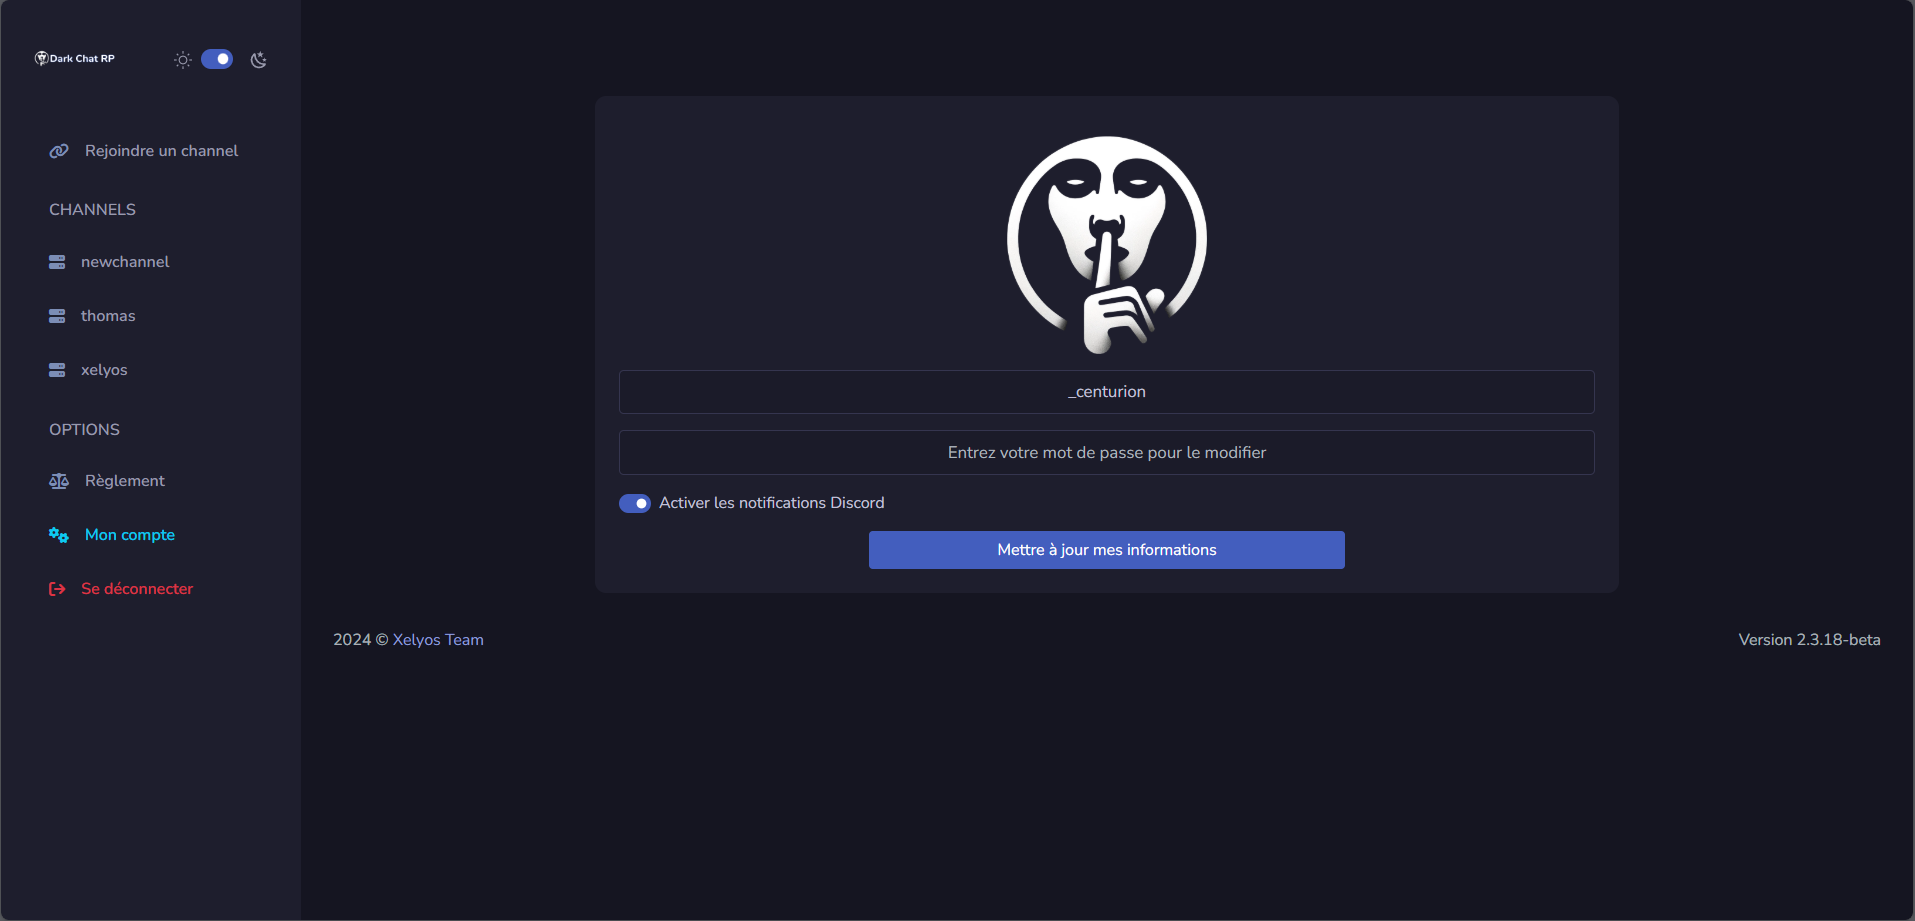Open the newchannel channel

click(x=125, y=262)
